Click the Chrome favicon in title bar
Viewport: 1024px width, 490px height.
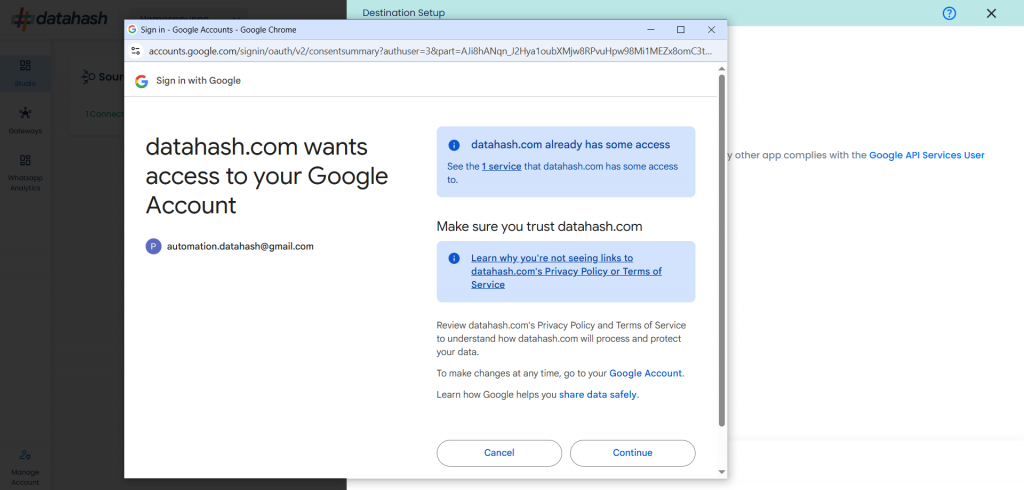pyautogui.click(x=132, y=29)
